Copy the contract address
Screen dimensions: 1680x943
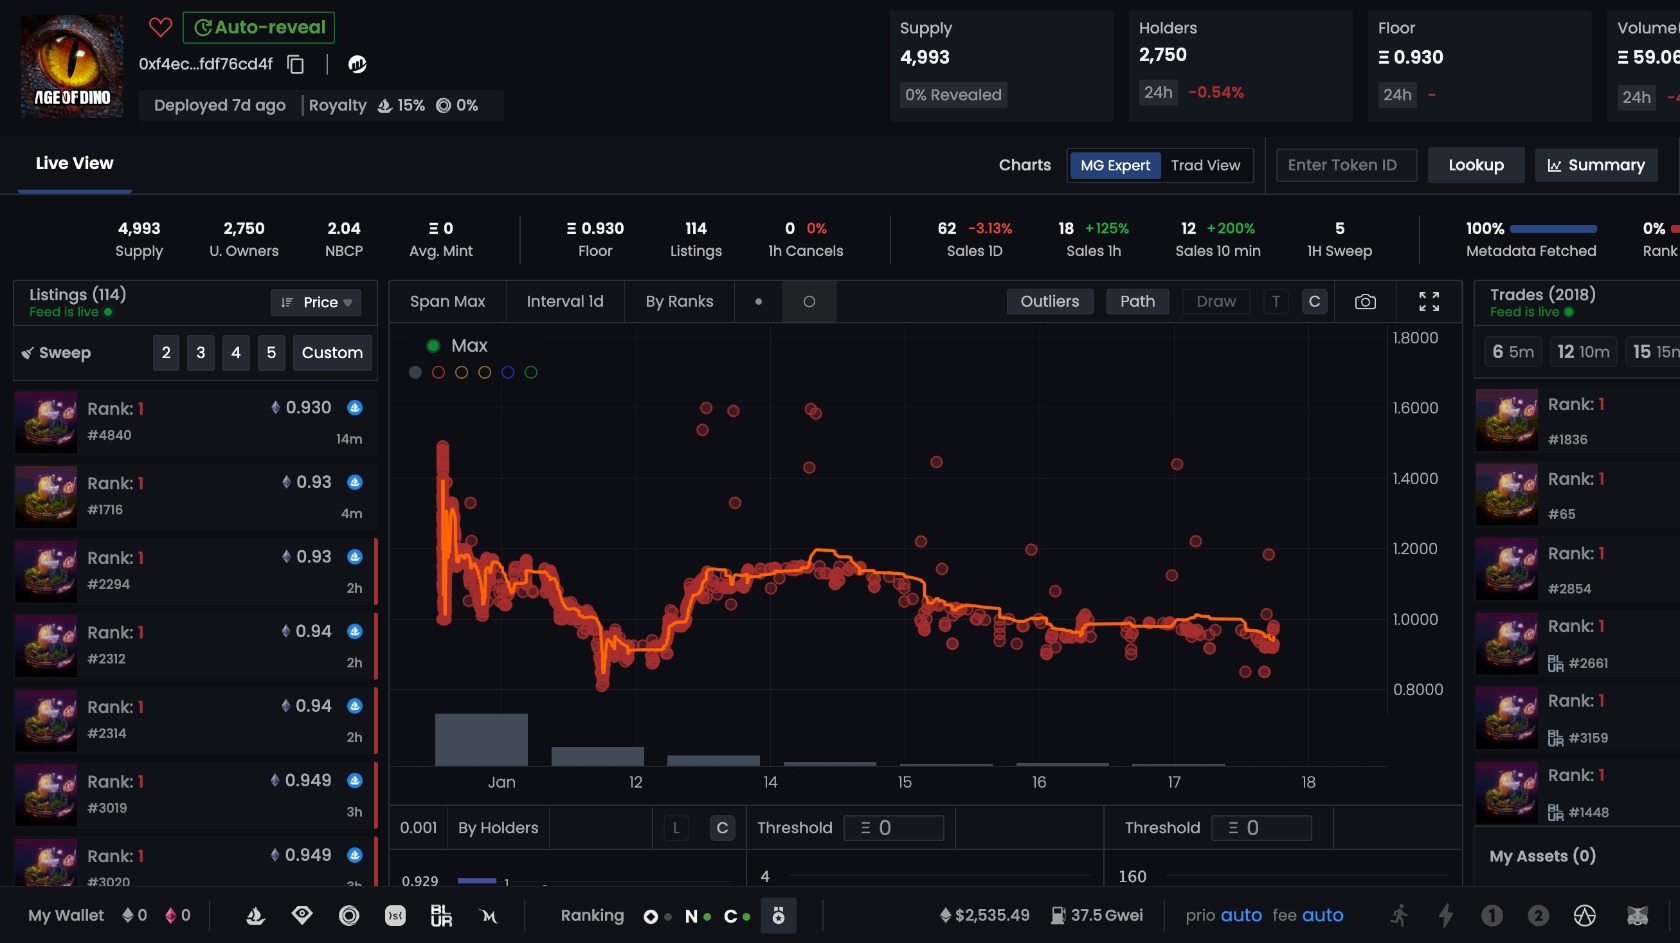pyautogui.click(x=295, y=64)
